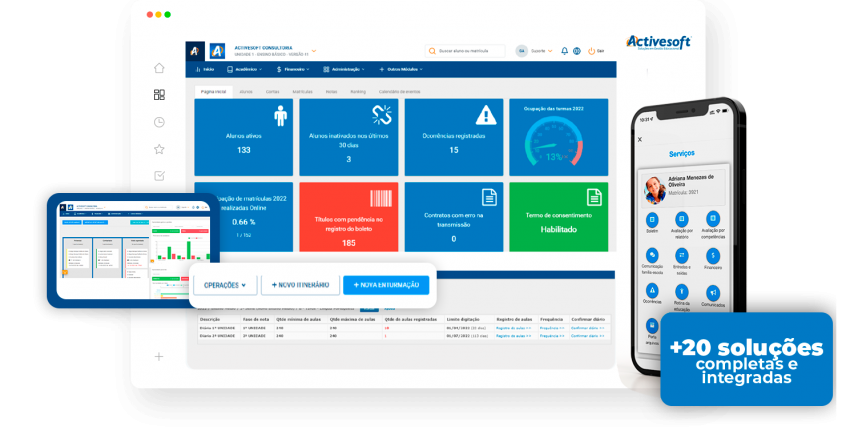This screenshot has width=850, height=430.
Task: Click the search magnifier icon
Action: pyautogui.click(x=432, y=51)
